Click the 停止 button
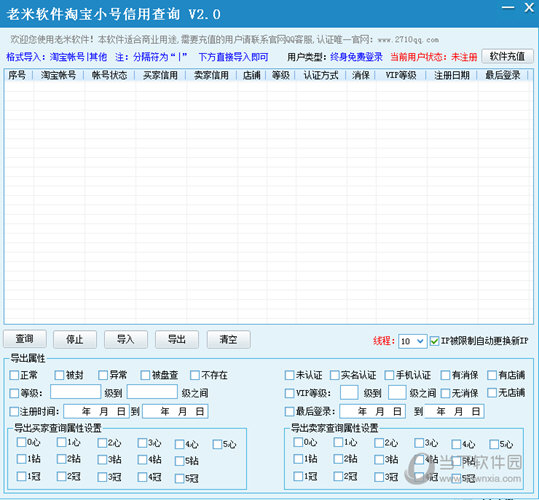 pyautogui.click(x=75, y=340)
